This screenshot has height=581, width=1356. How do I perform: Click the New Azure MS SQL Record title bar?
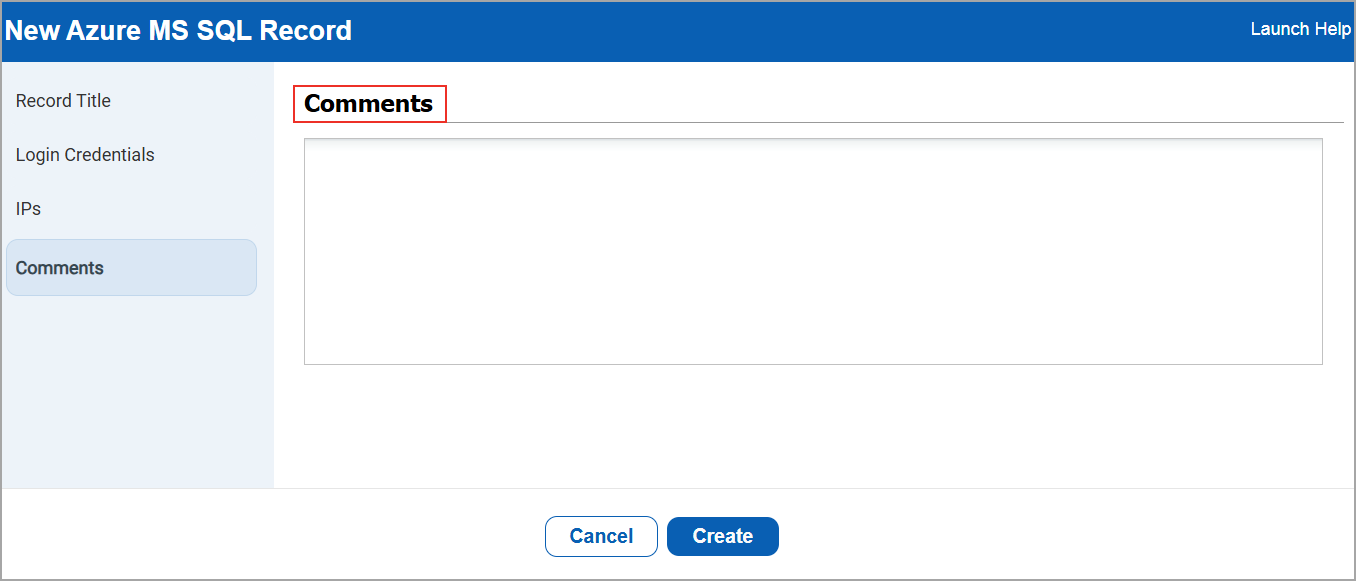[178, 30]
